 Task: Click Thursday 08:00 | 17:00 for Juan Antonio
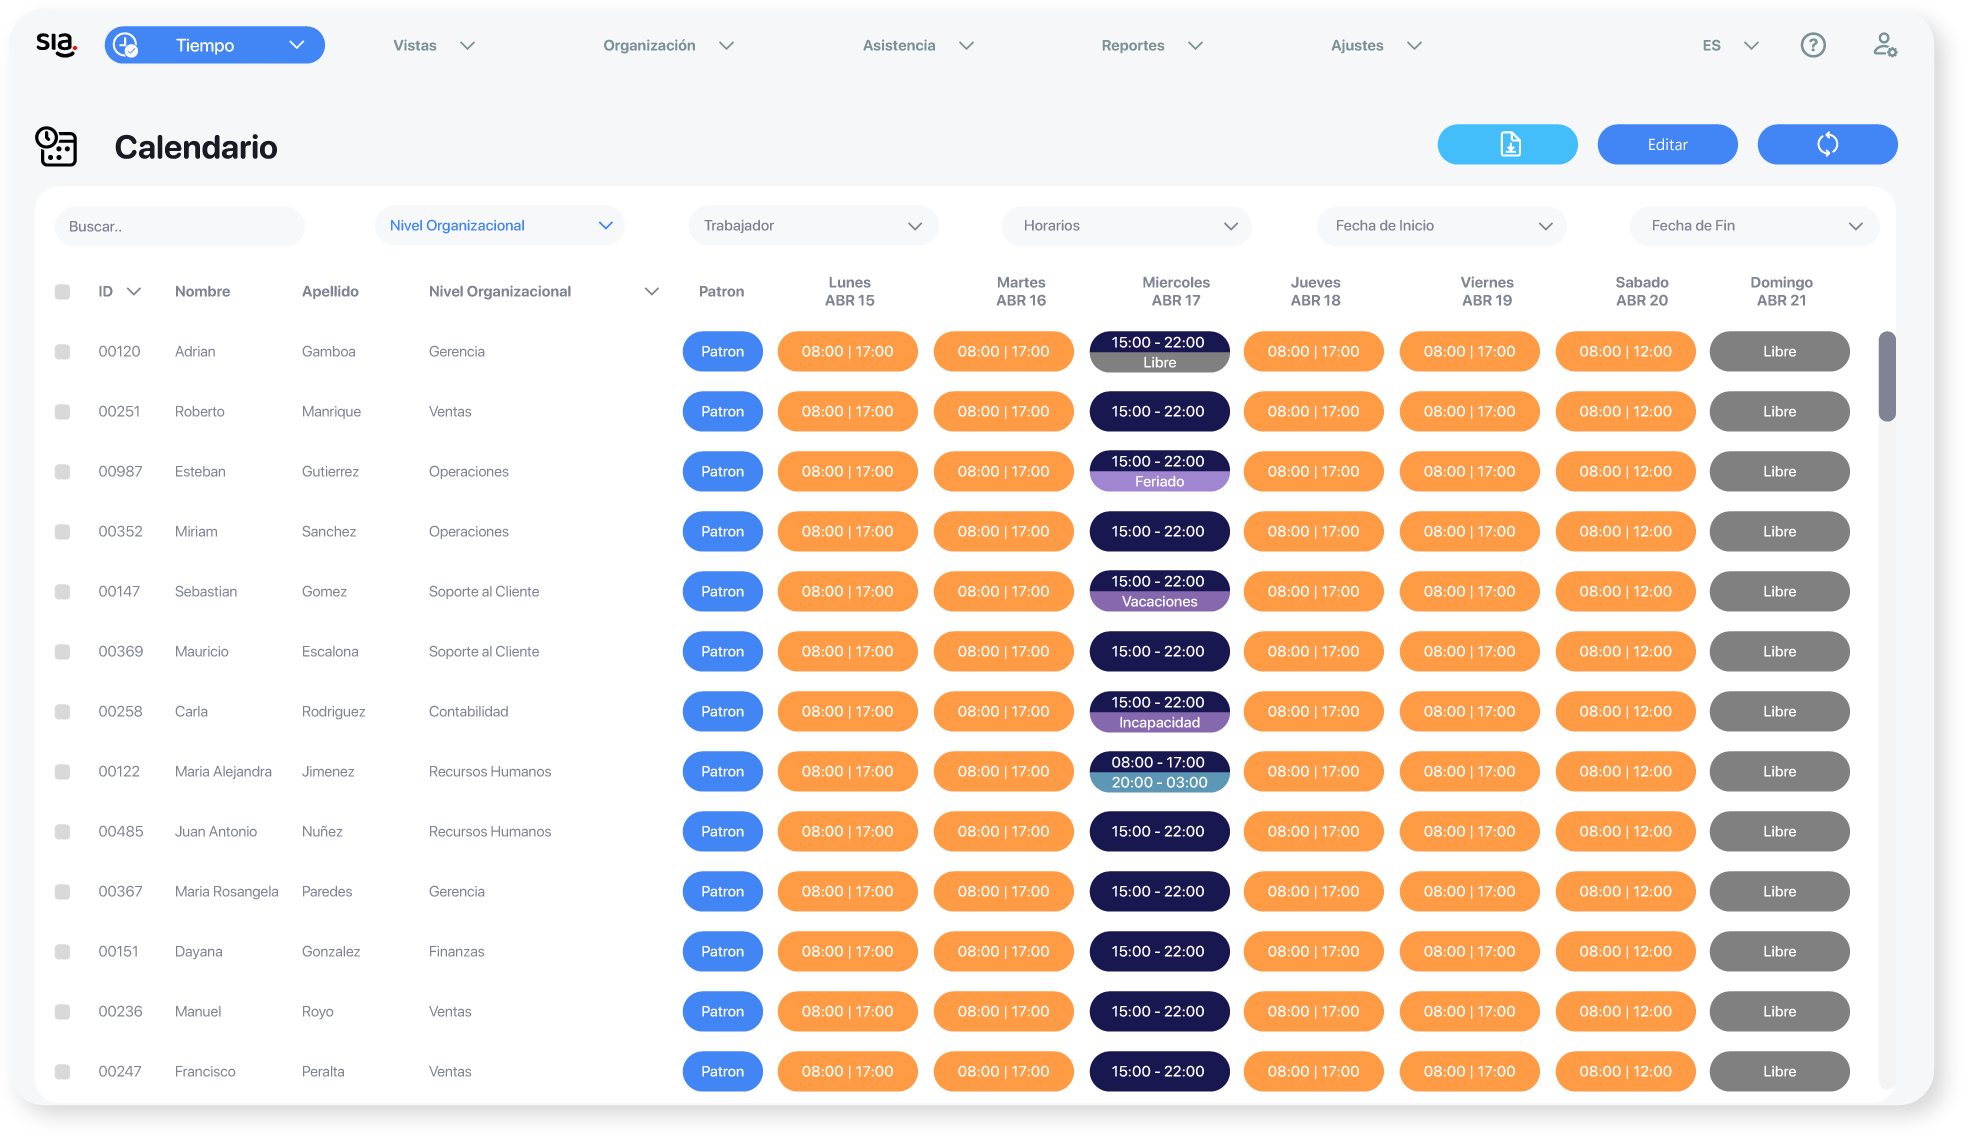tap(1314, 832)
